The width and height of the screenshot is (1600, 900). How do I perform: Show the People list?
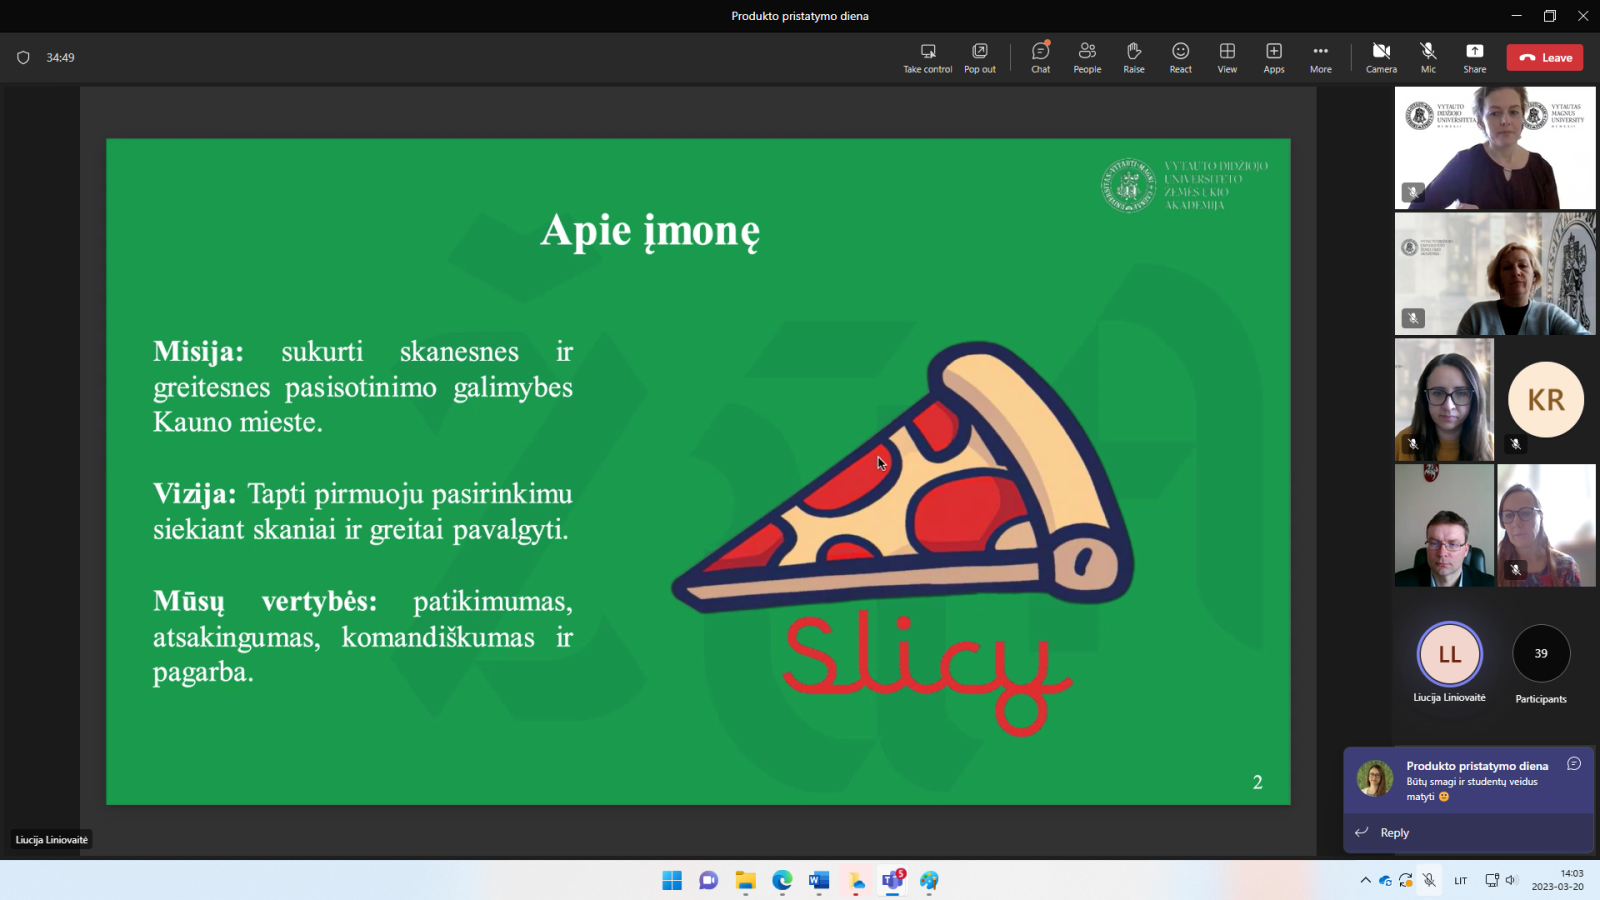coord(1087,57)
